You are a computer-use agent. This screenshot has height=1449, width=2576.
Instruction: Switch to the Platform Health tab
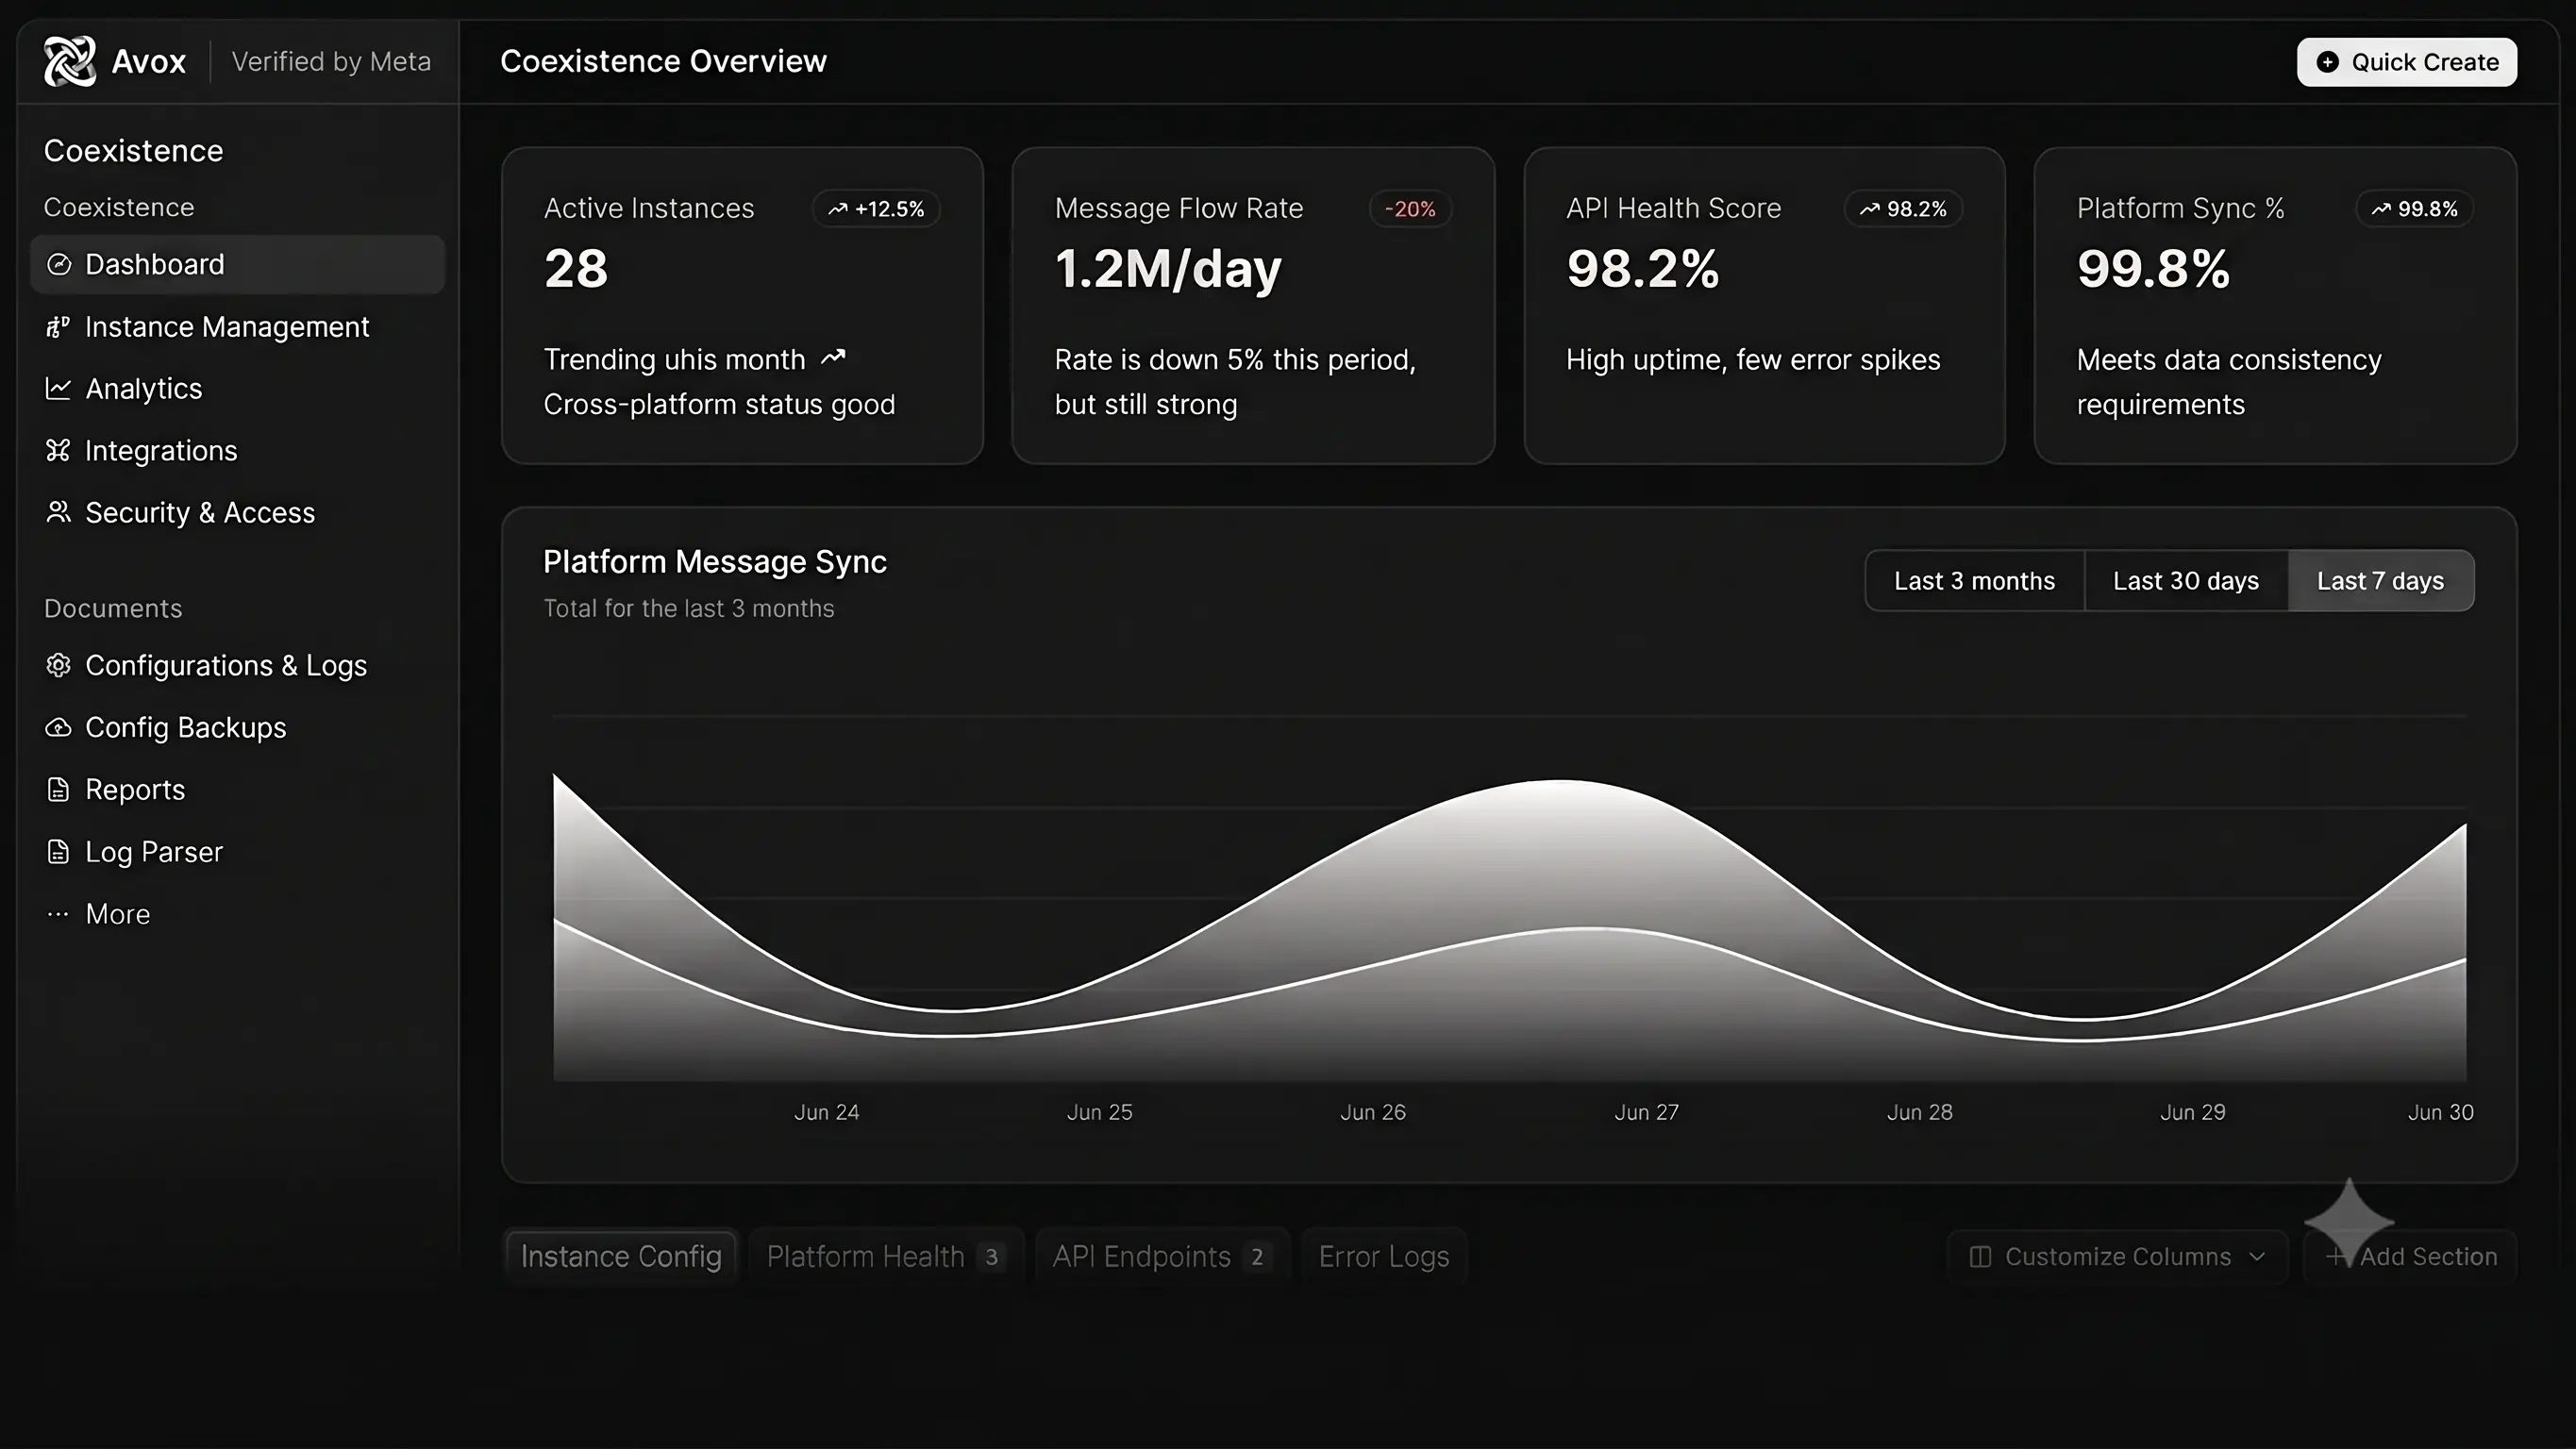[885, 1257]
